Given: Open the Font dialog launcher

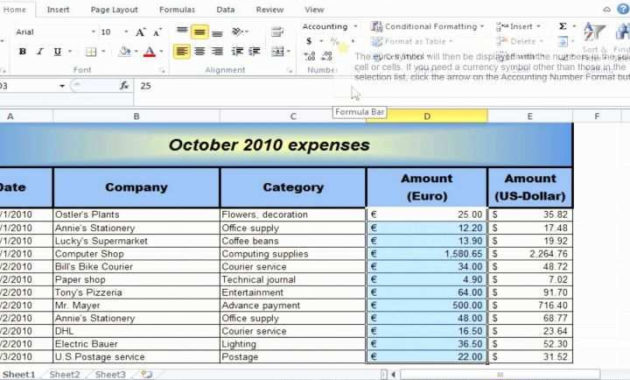Looking at the screenshot, I should [x=162, y=70].
